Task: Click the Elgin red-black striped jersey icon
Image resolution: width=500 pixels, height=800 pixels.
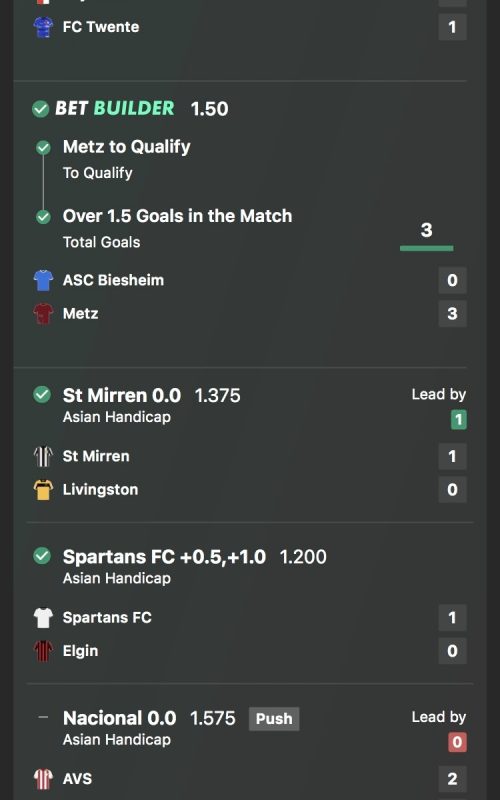Action: click(x=43, y=651)
